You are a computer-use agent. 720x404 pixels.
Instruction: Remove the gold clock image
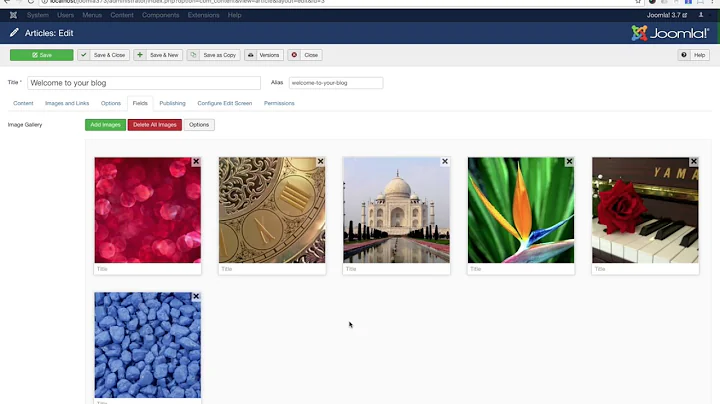(x=321, y=162)
